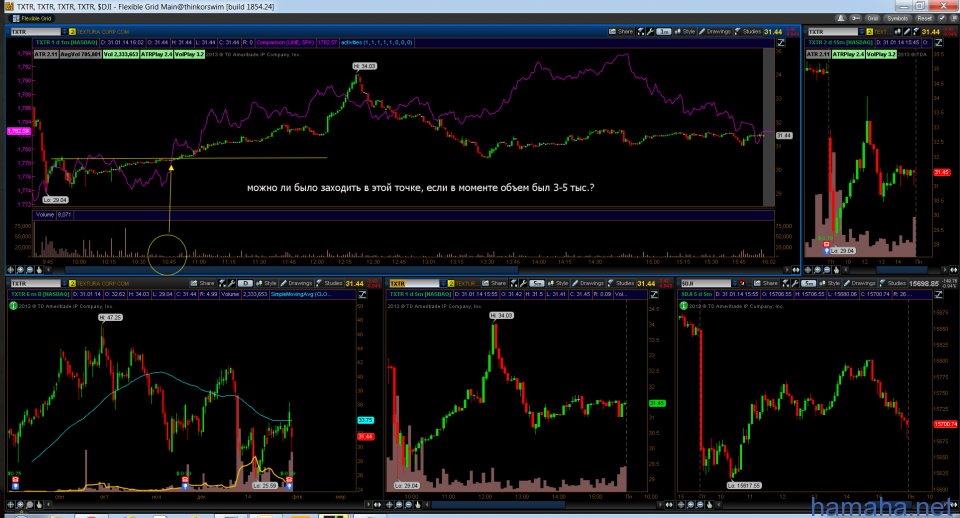
Task: Click Share button on the top main chart
Action: (625, 32)
